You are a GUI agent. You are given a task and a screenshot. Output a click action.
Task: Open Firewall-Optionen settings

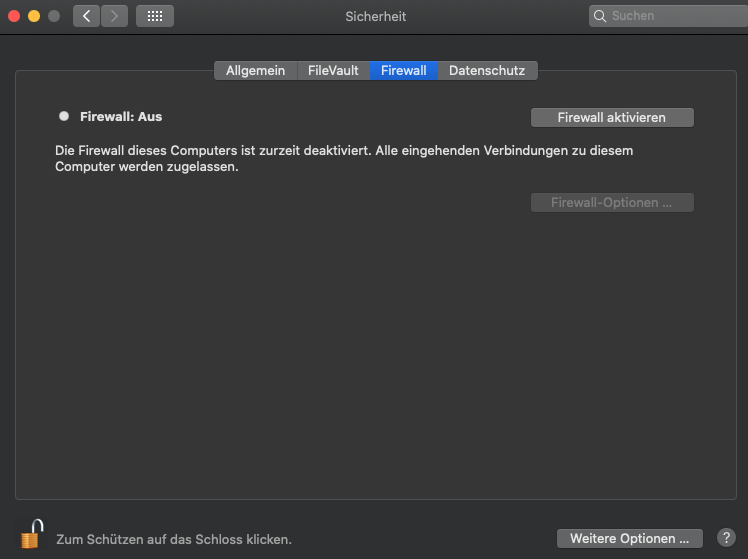(x=611, y=202)
